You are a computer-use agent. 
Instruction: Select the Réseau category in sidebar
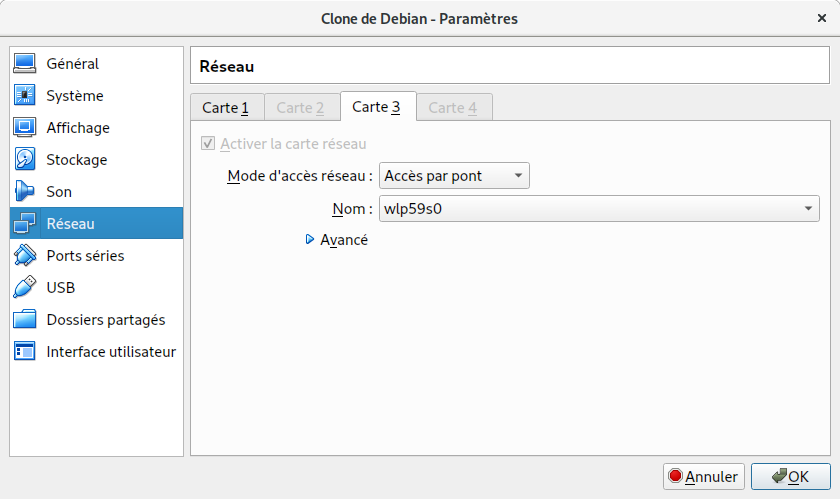pos(96,223)
